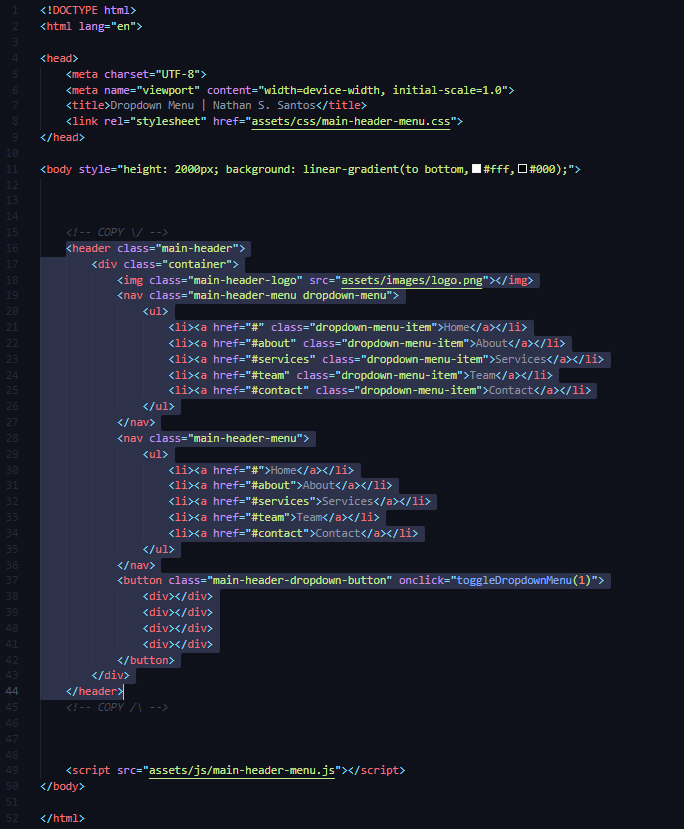Follow the assets/images/logo.png path link
This screenshot has height=829, width=684.
[411, 281]
